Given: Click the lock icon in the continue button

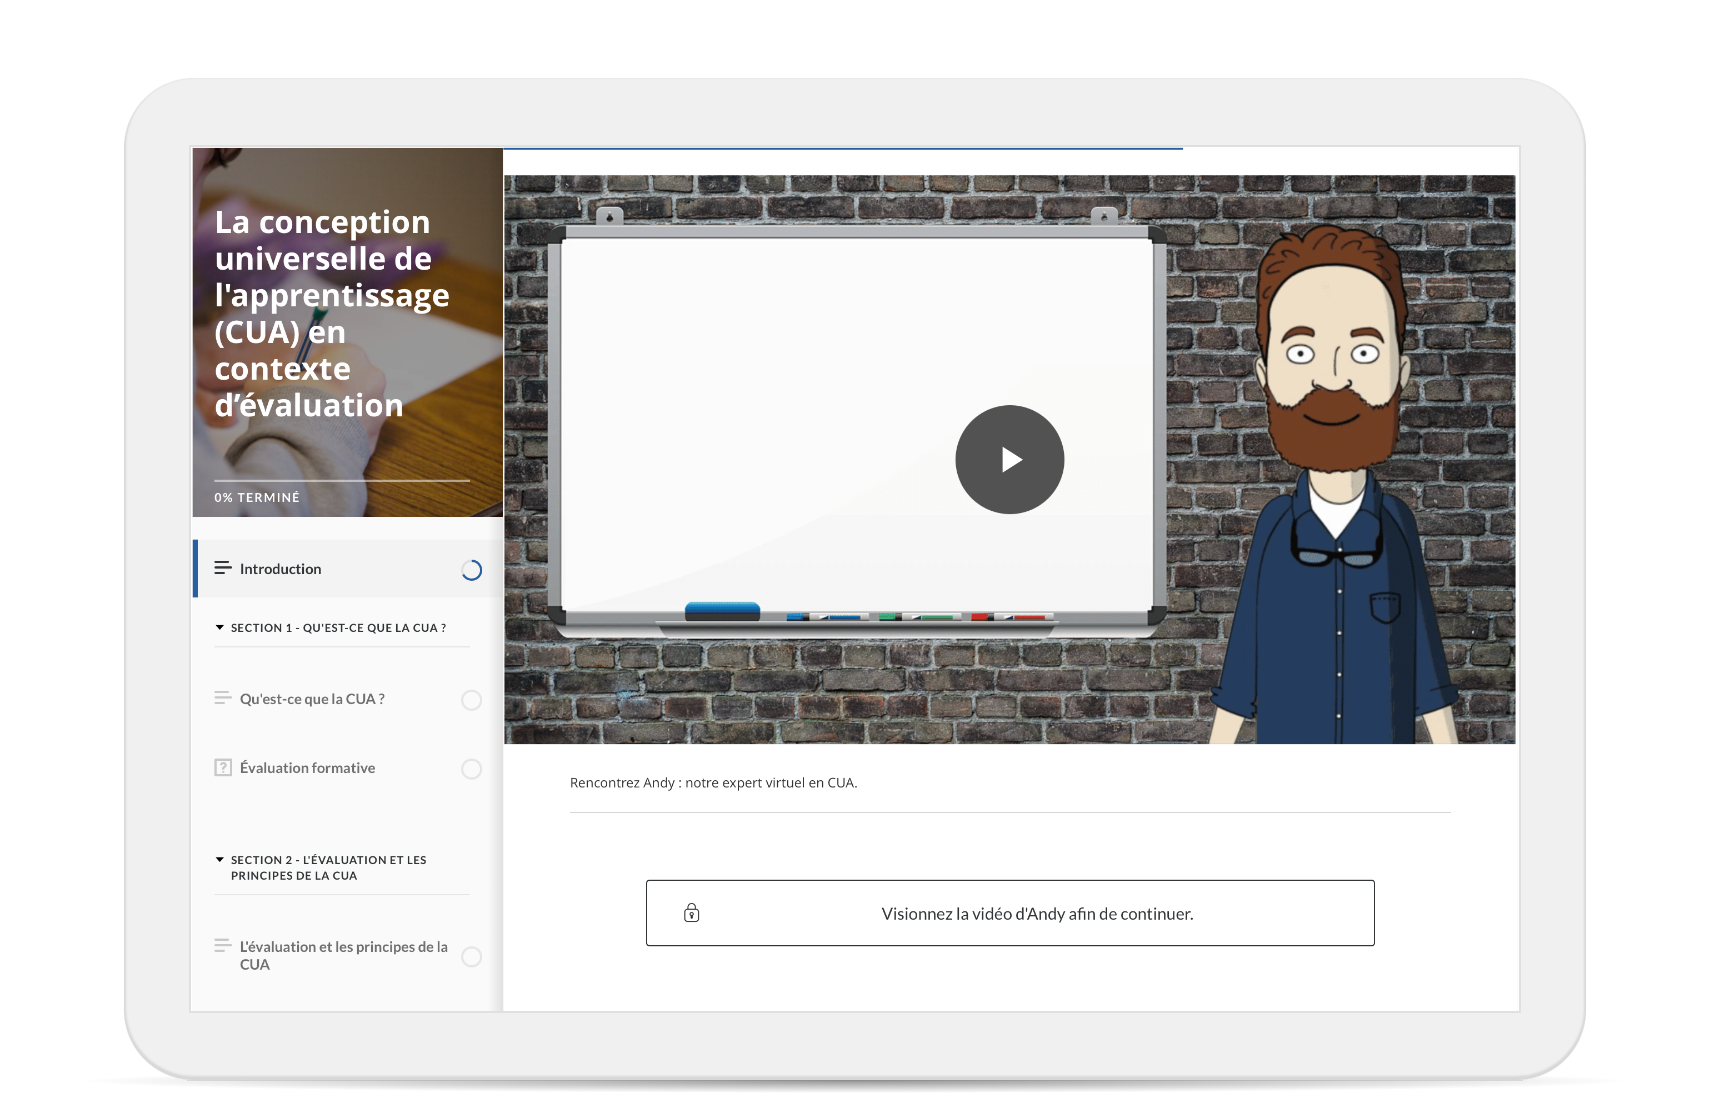Looking at the screenshot, I should (x=691, y=913).
